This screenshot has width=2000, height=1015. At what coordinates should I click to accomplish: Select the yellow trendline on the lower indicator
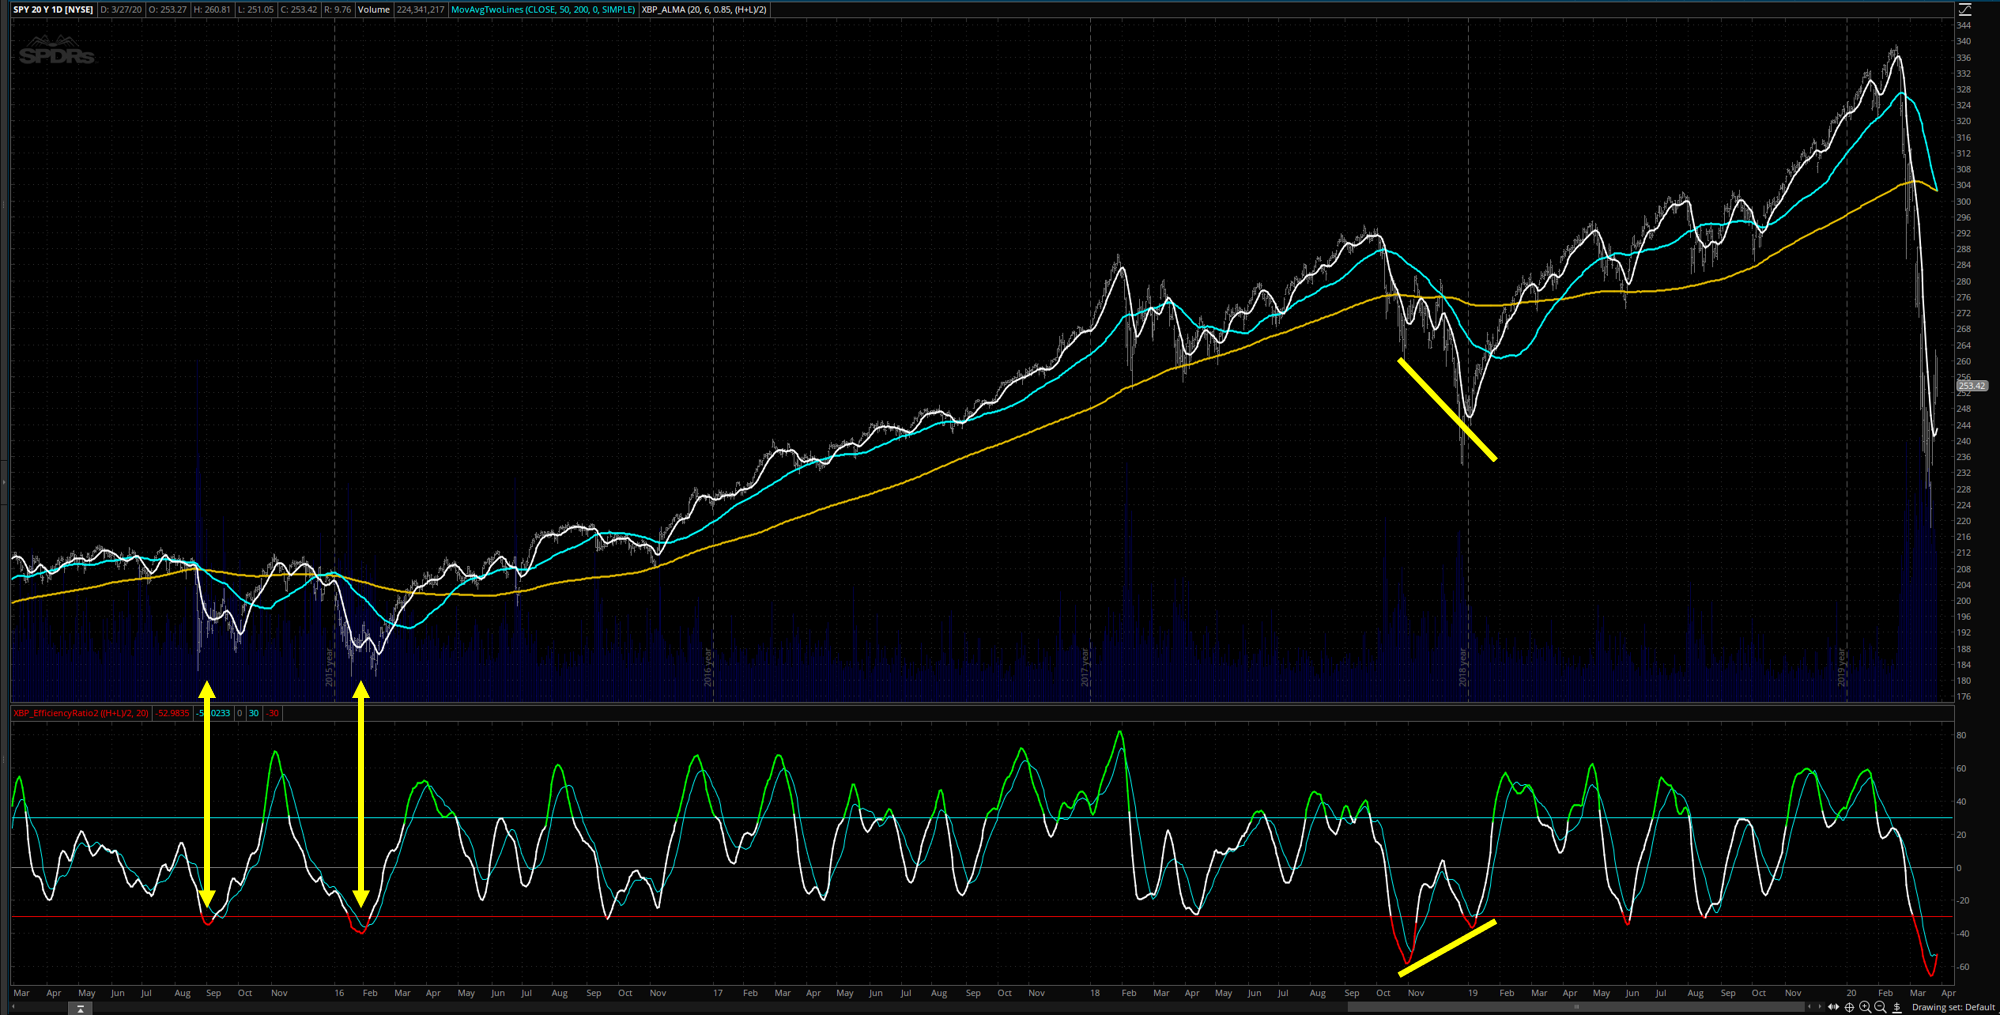coord(1447,947)
